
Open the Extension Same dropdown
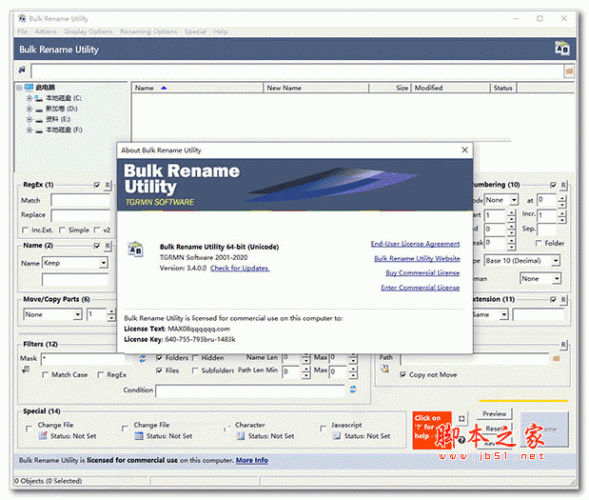[x=504, y=314]
